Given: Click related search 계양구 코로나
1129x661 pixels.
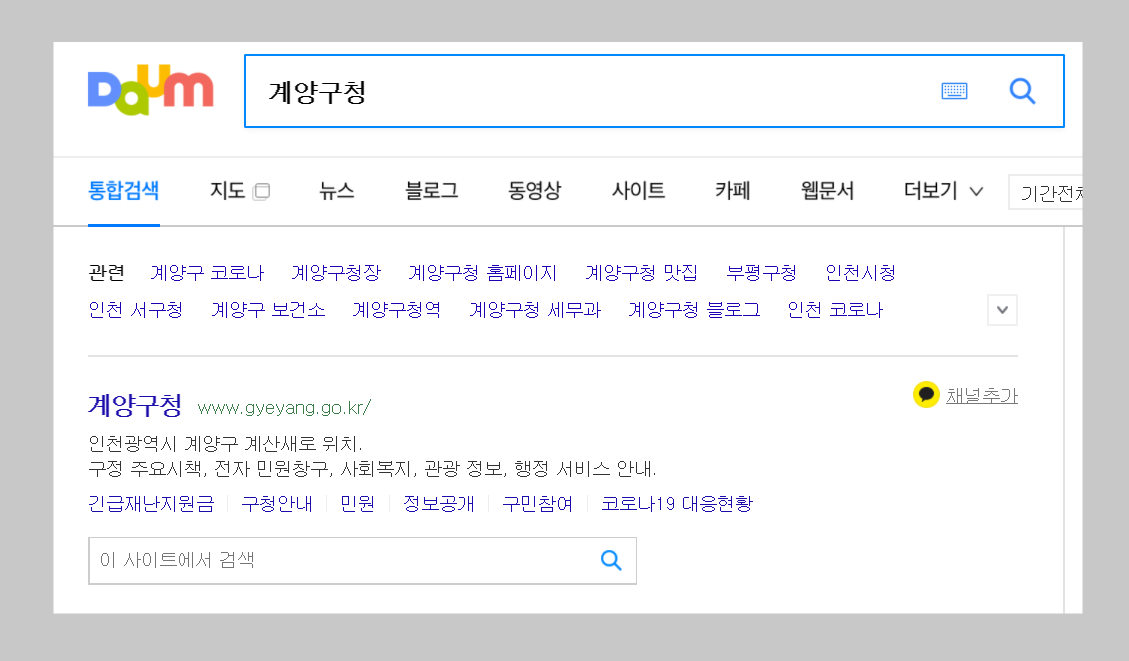Looking at the screenshot, I should point(207,273).
